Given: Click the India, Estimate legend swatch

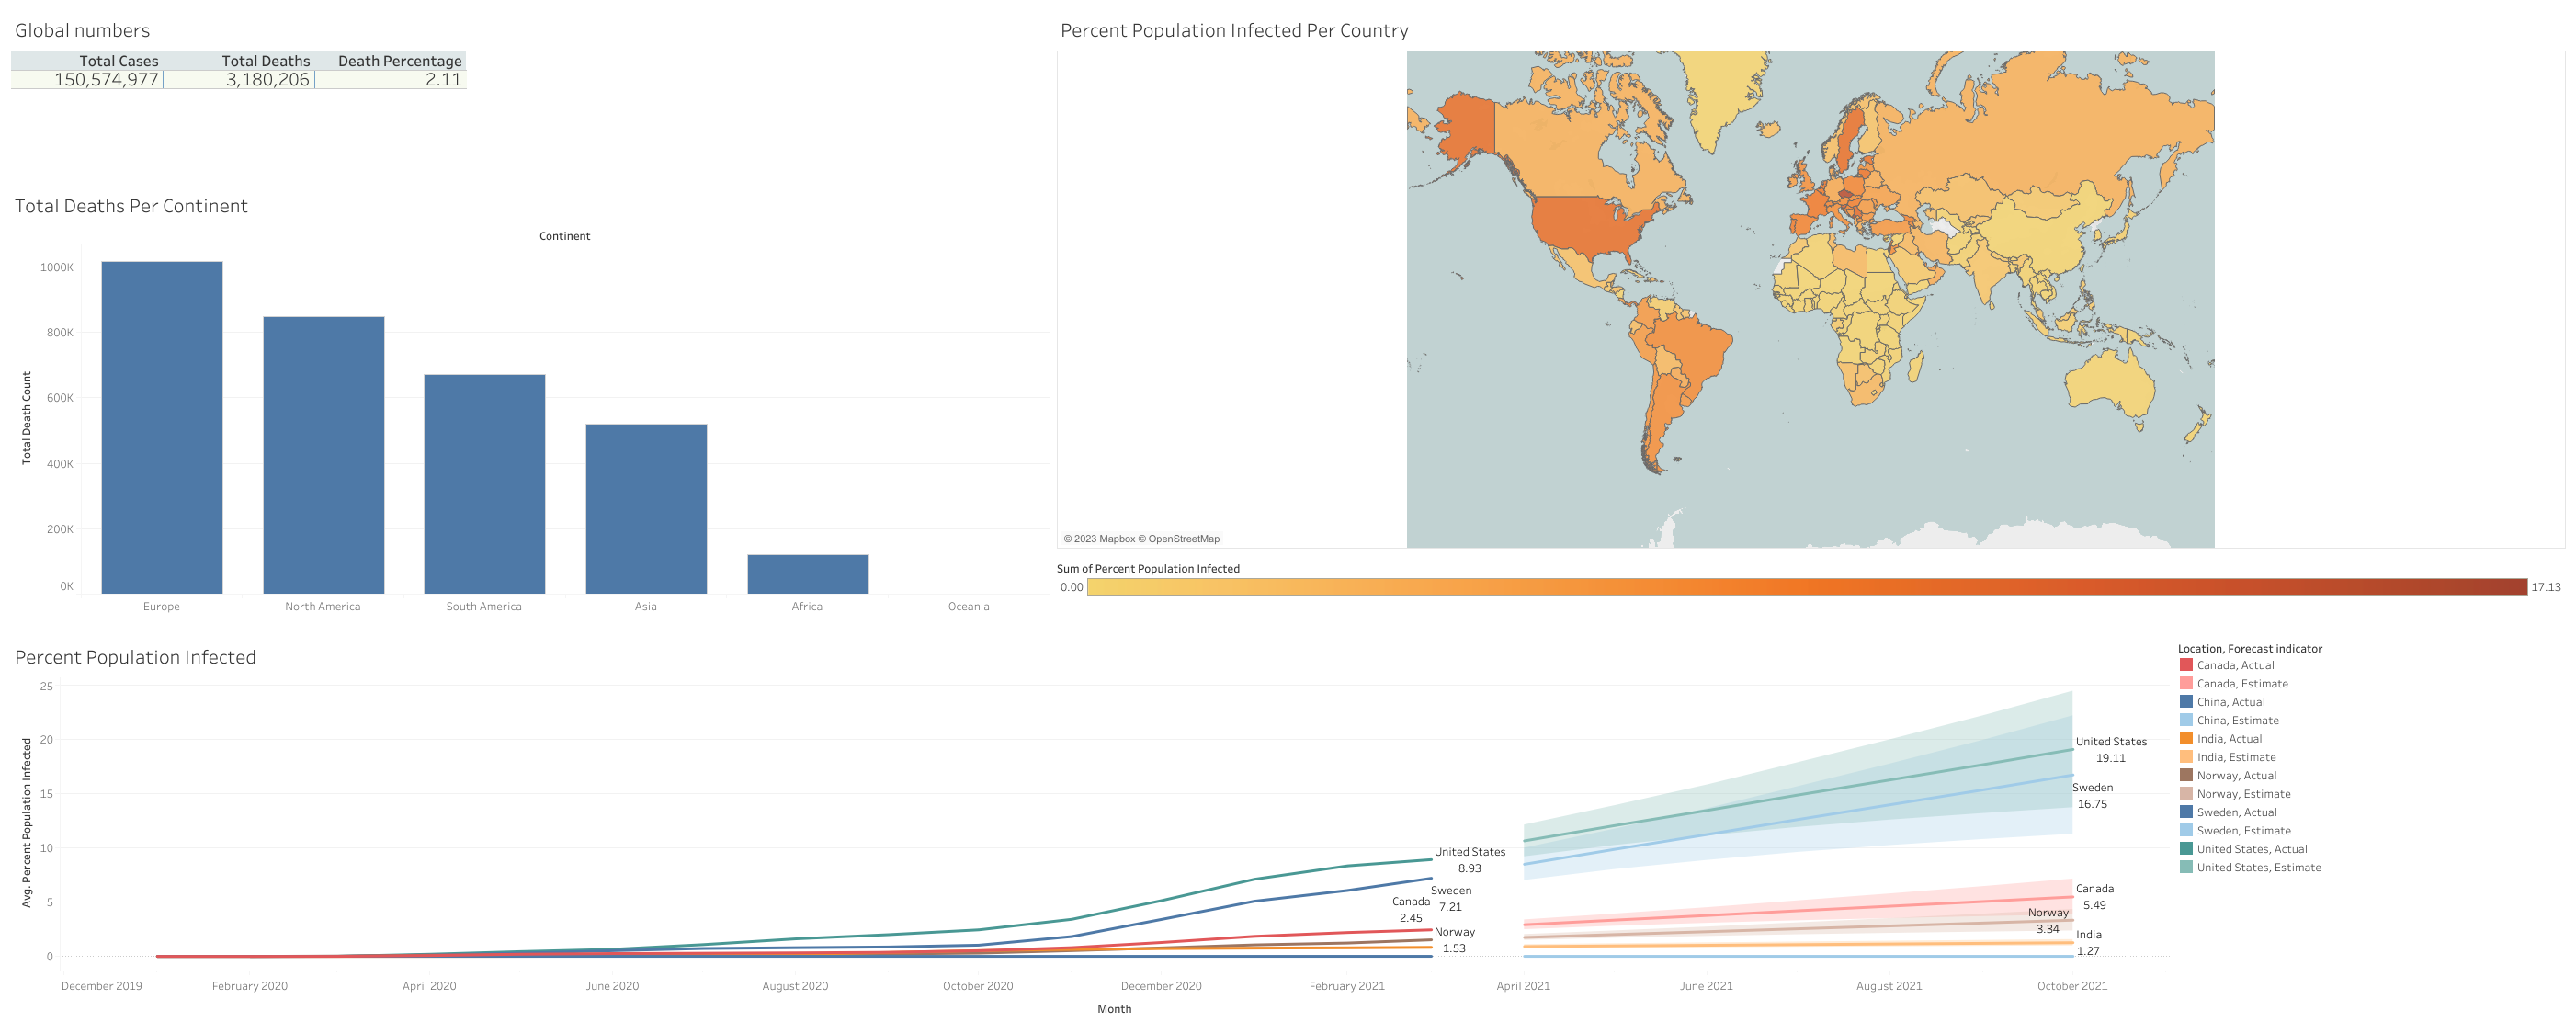Looking at the screenshot, I should pos(2186,757).
